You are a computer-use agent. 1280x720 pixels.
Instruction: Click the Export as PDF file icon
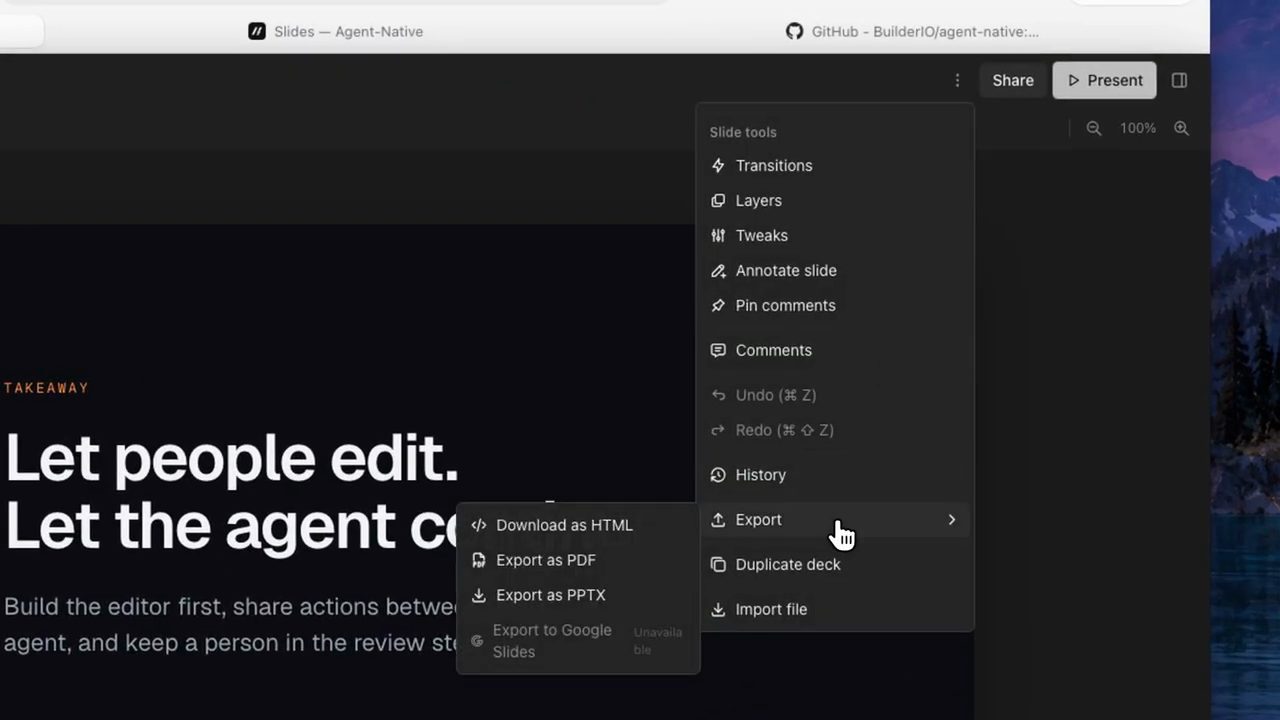coord(479,560)
